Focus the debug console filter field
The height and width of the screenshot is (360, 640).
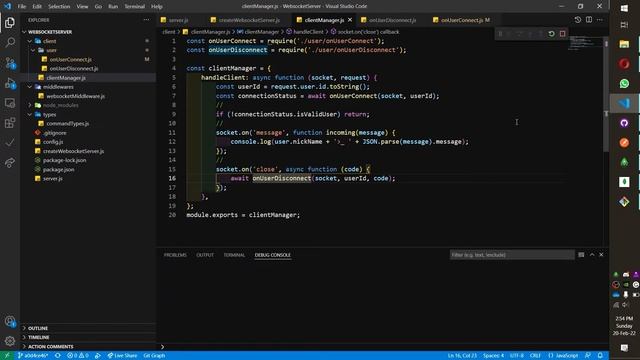512,255
